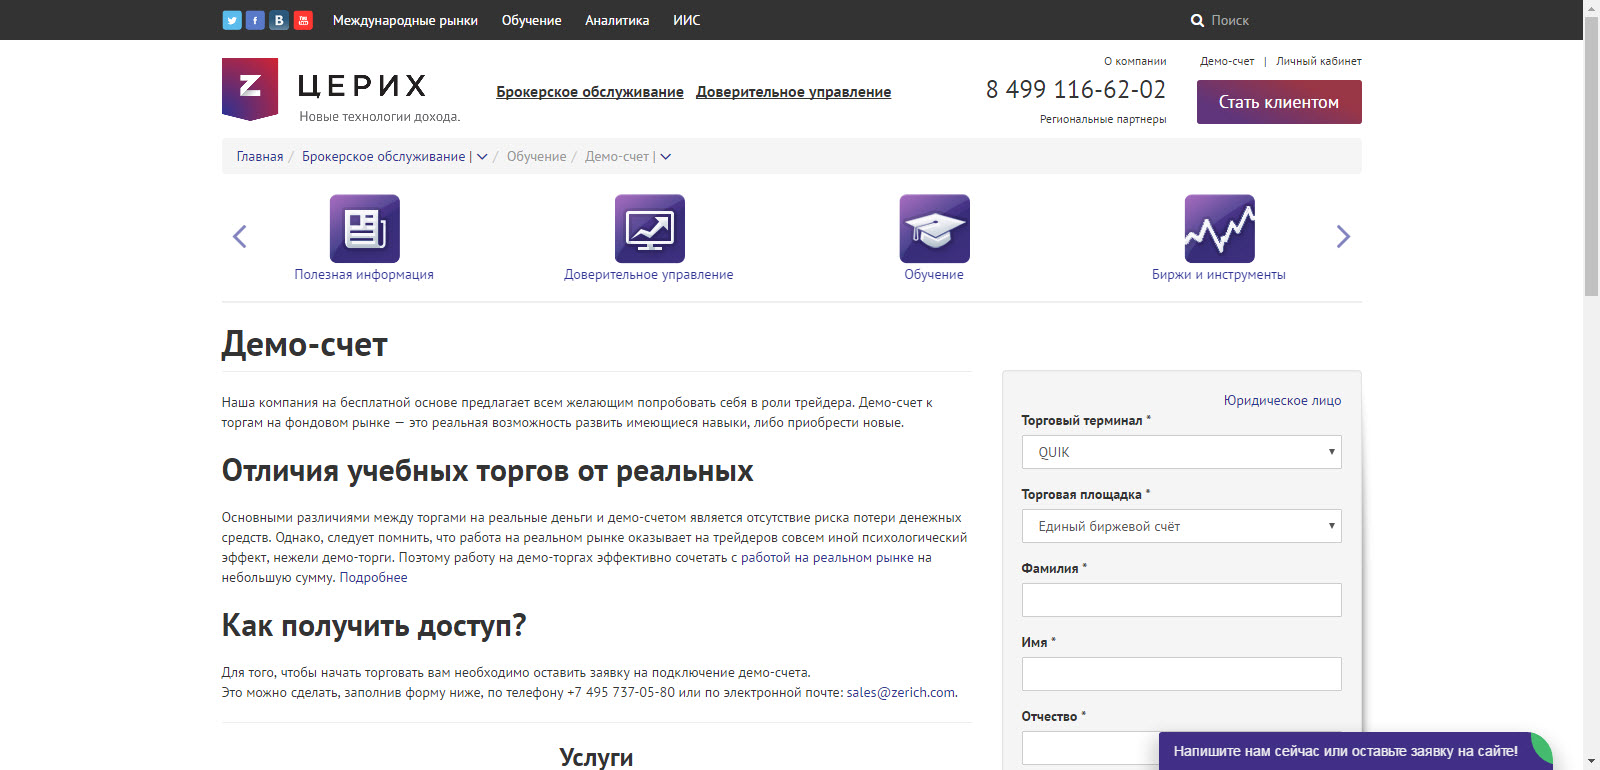
Task: Click the Стать клиентом button
Action: (x=1279, y=102)
